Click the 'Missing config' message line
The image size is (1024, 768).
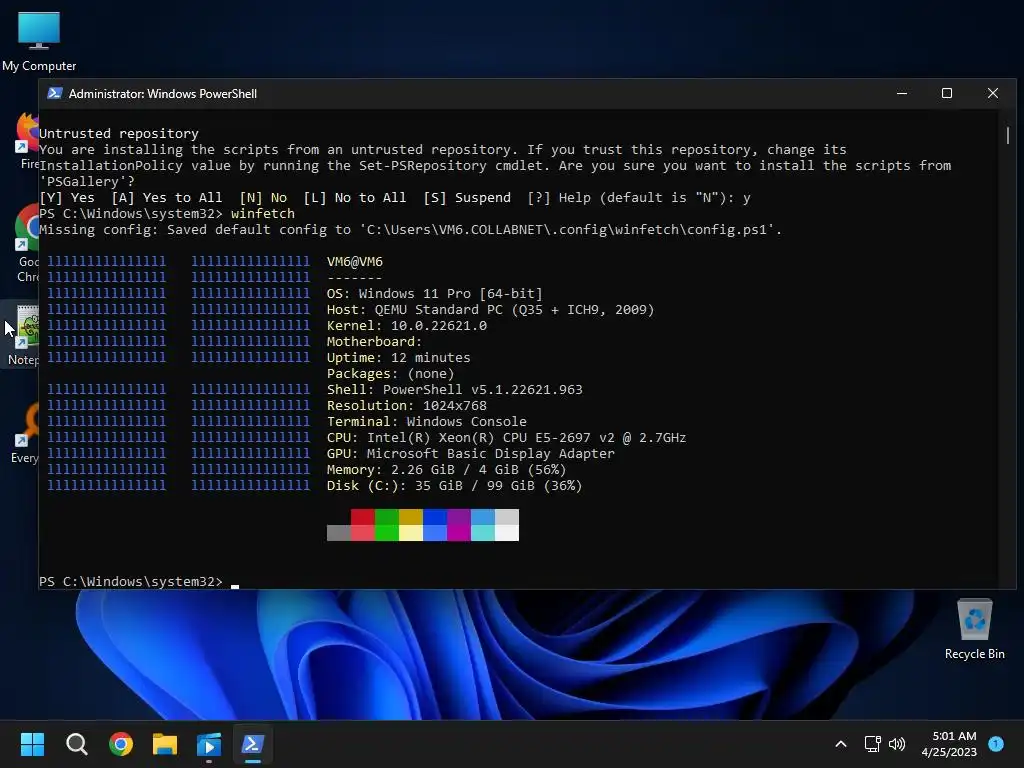[411, 230]
